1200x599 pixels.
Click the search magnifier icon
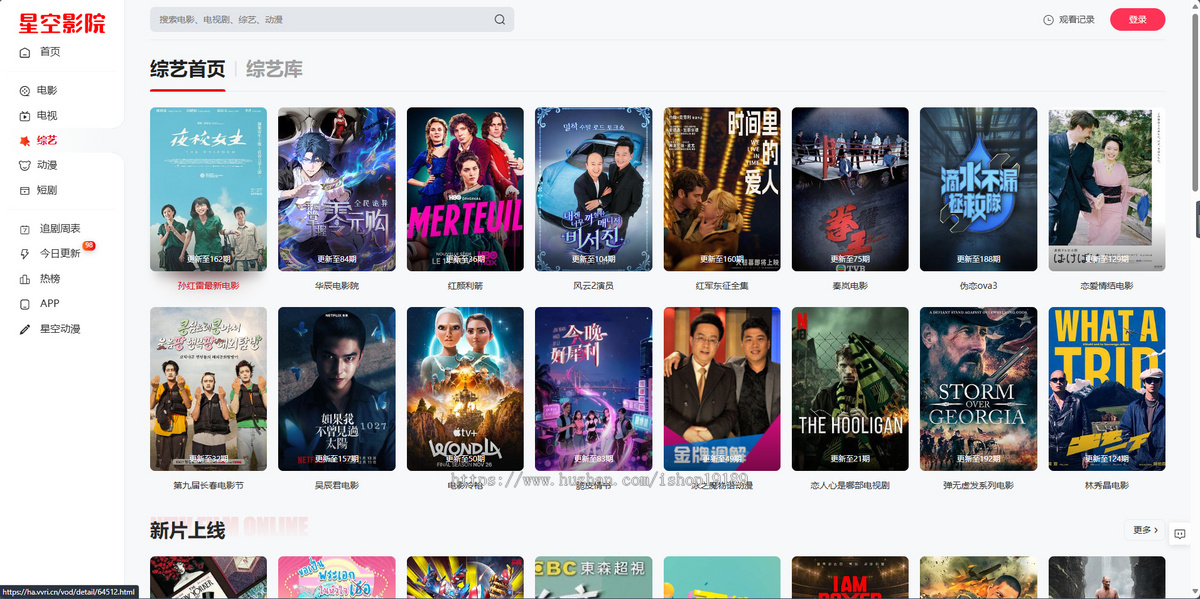[500, 19]
